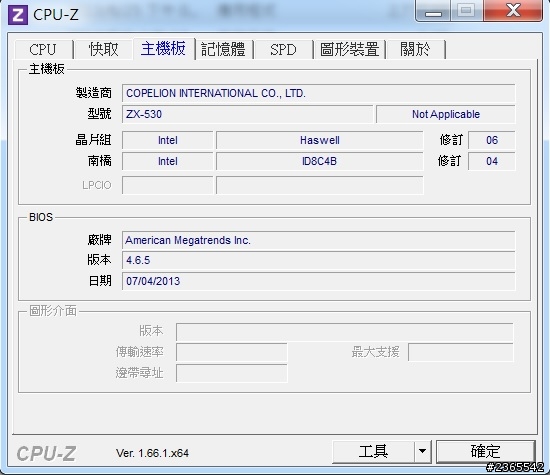Click the 邊帶尋址 field

click(x=232, y=373)
